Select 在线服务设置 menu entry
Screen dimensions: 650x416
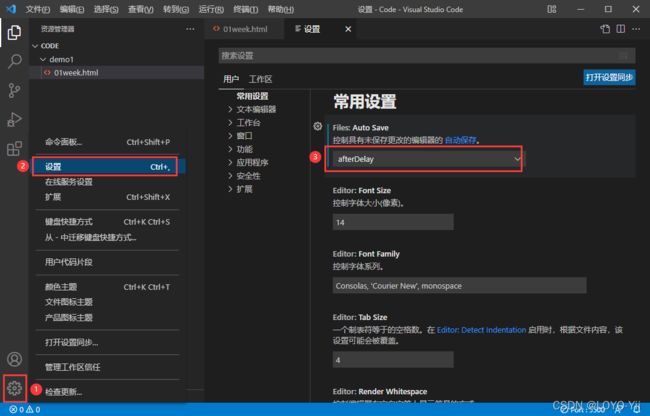[107, 182]
